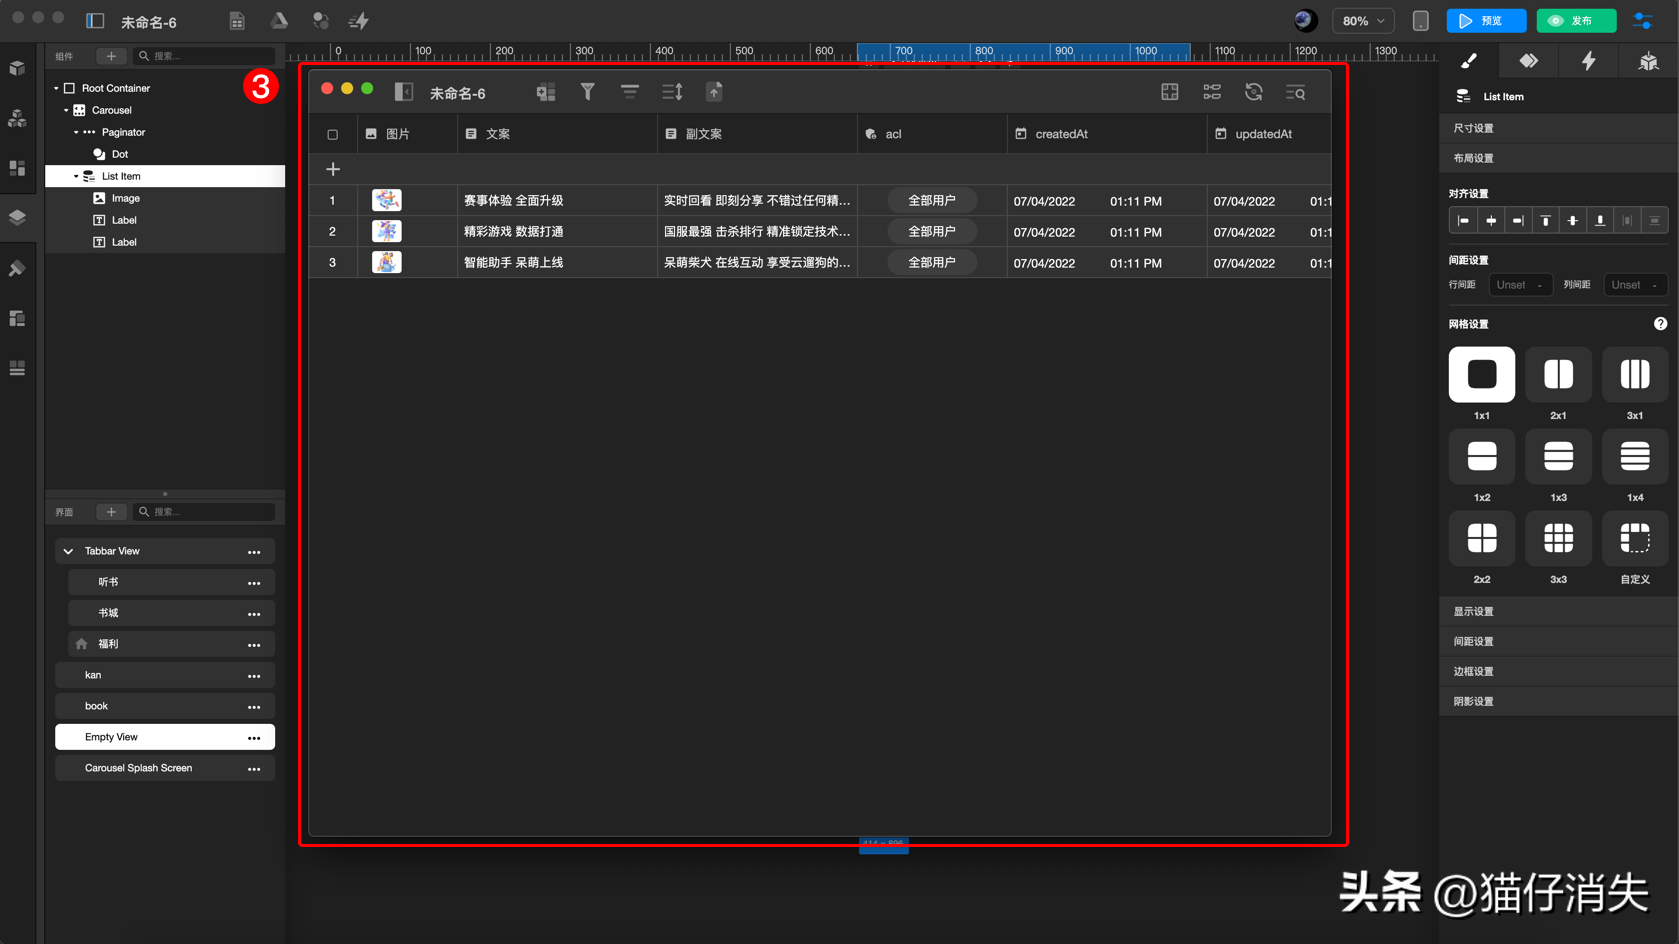The image size is (1679, 944).
Task: Click the search list icon in data window
Action: 1296,93
